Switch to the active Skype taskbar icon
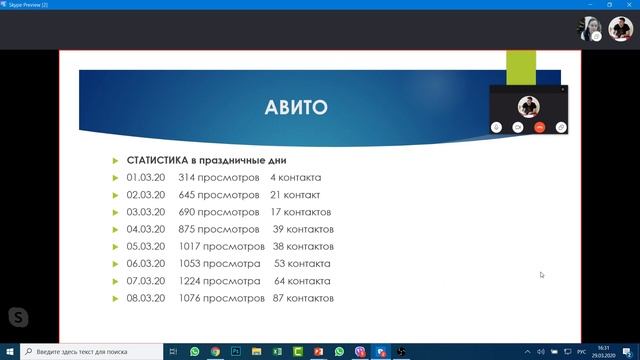Image resolution: width=640 pixels, height=360 pixels. 381,351
